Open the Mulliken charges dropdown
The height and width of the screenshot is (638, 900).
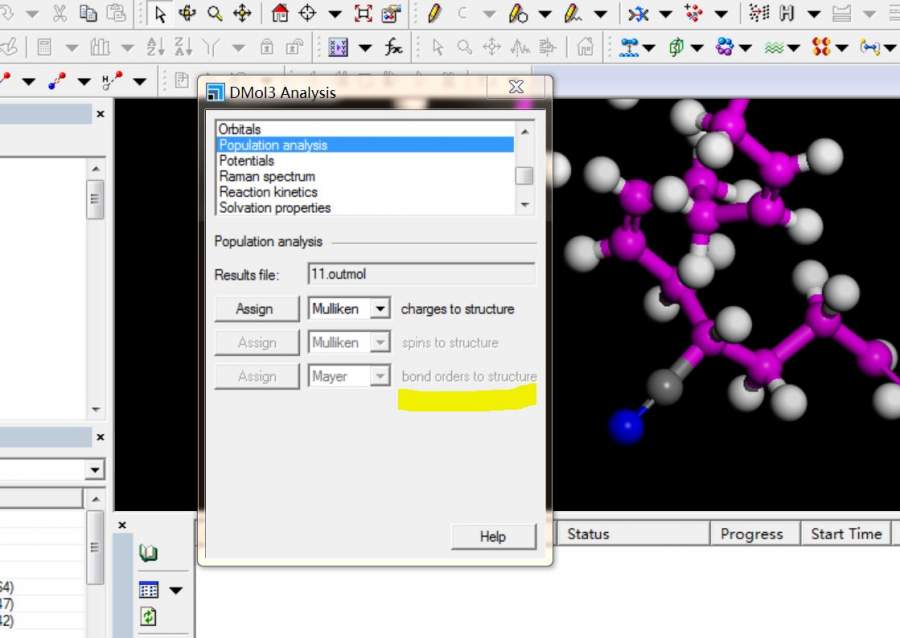pos(379,309)
